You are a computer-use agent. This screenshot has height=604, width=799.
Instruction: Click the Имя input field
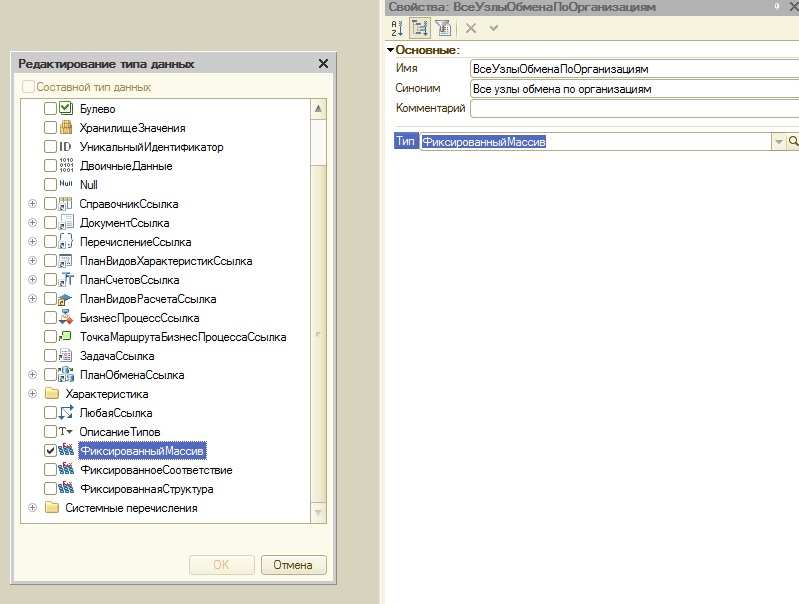634,69
